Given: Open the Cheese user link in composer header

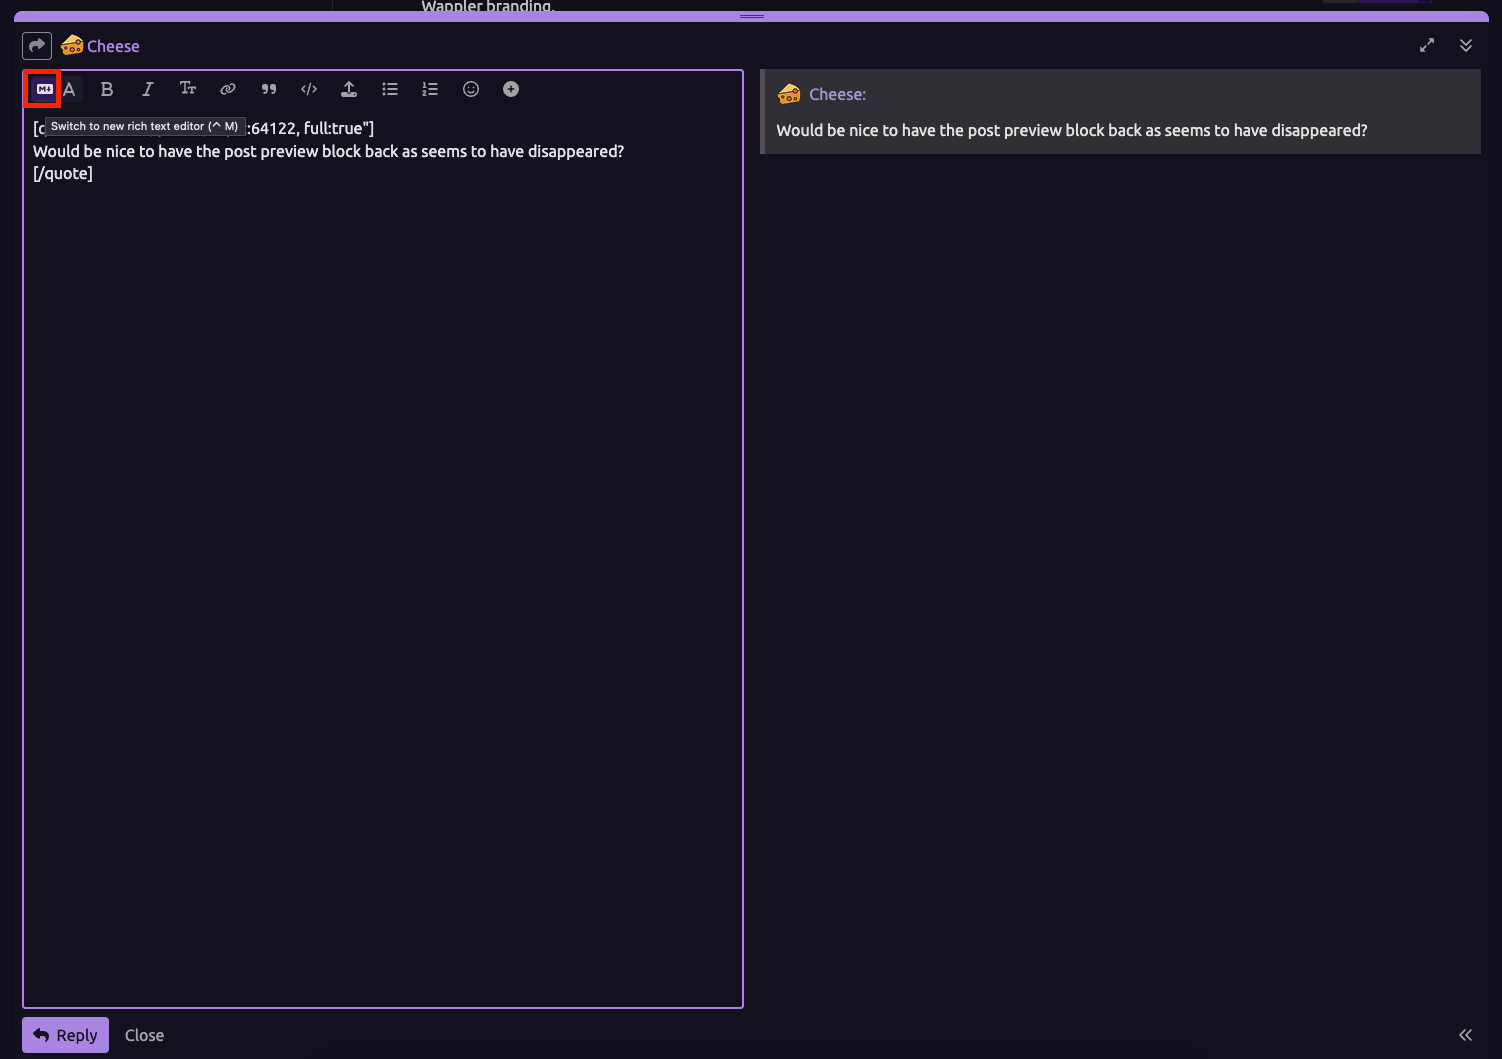Looking at the screenshot, I should pyautogui.click(x=112, y=46).
